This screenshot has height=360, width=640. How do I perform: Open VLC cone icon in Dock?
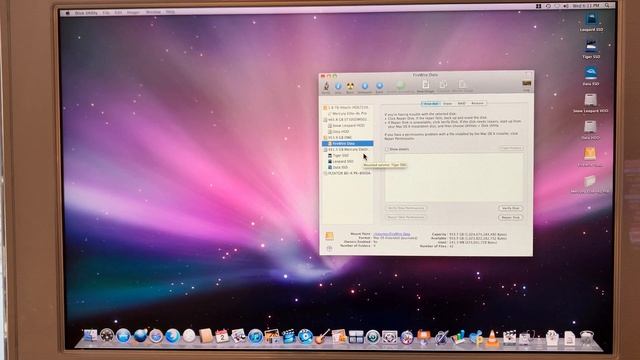pos(492,338)
